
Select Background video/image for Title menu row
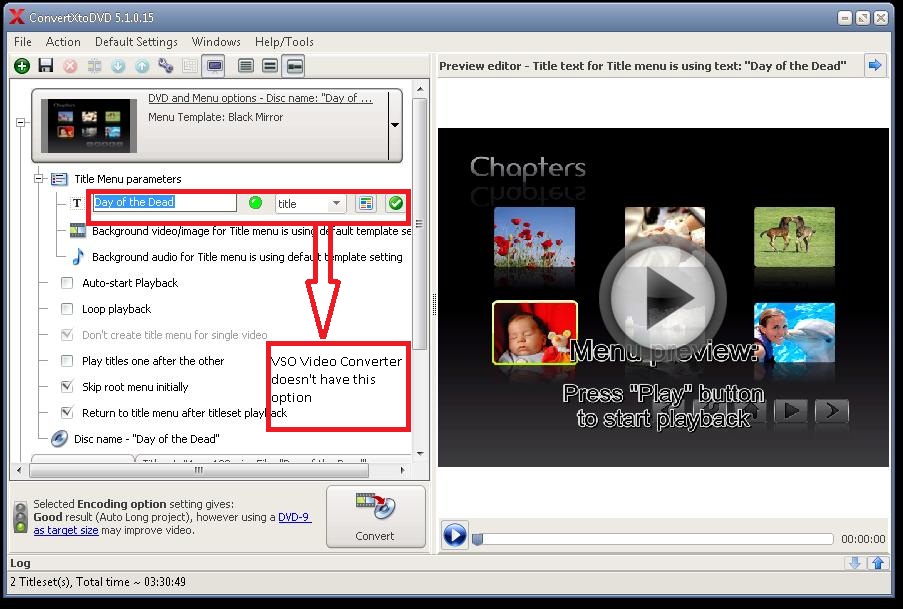(x=252, y=231)
